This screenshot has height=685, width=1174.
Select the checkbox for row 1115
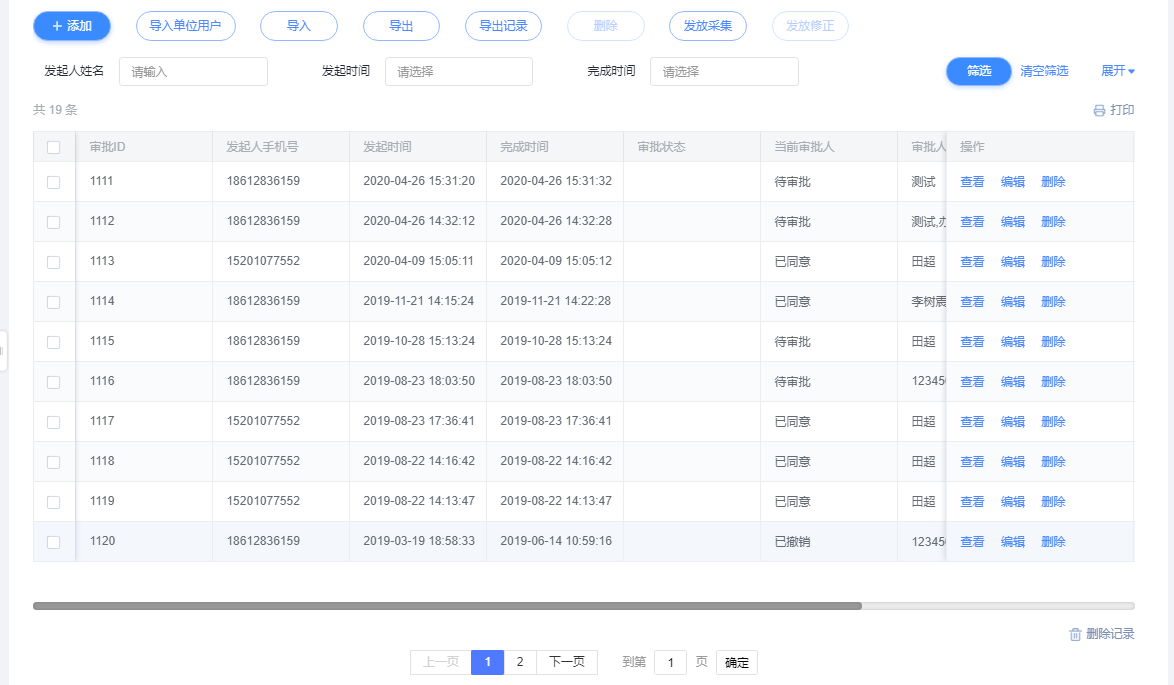pos(54,342)
